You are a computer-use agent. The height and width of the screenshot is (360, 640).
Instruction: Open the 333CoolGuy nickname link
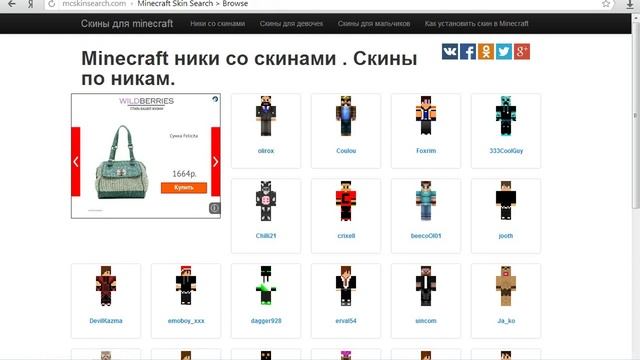(x=506, y=151)
